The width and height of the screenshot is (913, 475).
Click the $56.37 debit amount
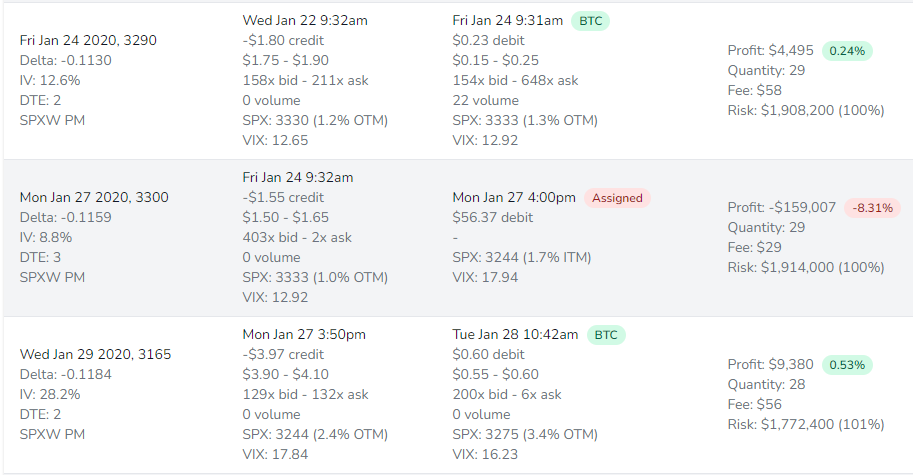coord(493,217)
